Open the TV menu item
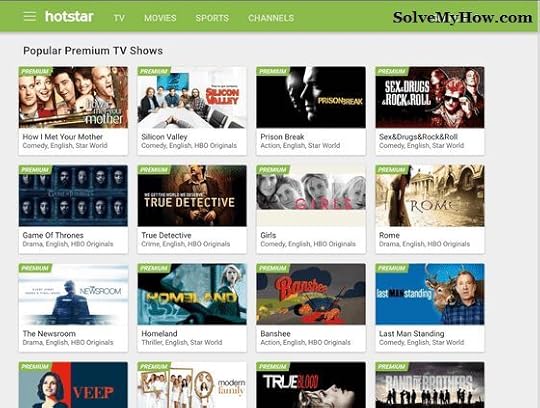540x408 pixels. pyautogui.click(x=119, y=18)
